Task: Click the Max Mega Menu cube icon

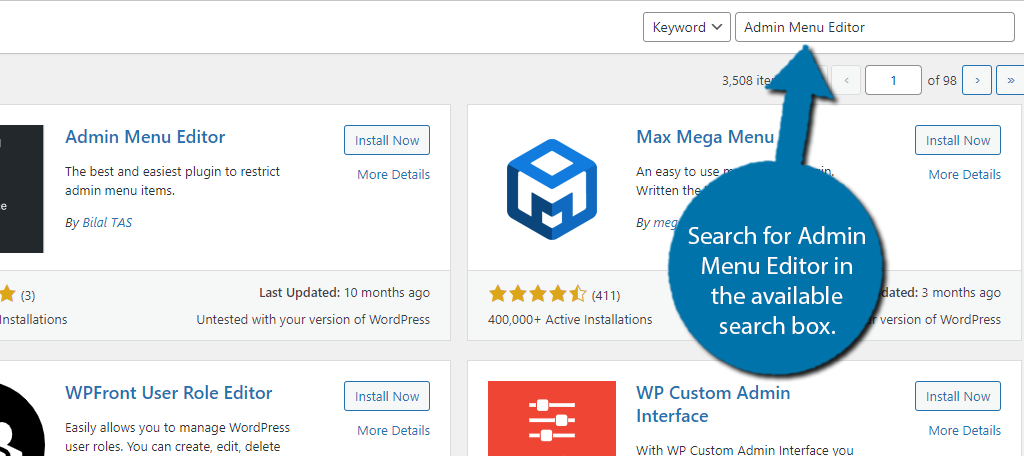Action: point(552,189)
